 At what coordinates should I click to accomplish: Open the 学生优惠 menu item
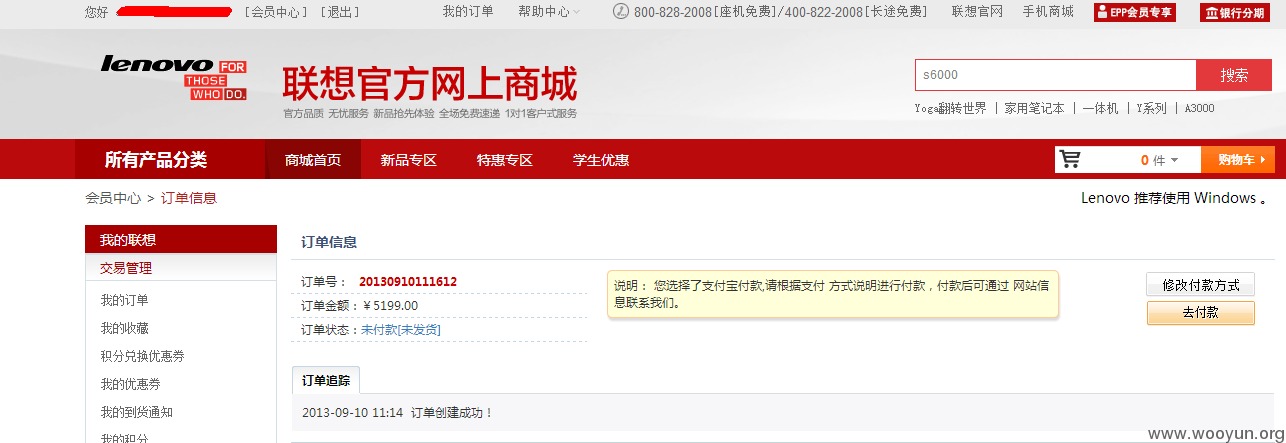[600, 160]
